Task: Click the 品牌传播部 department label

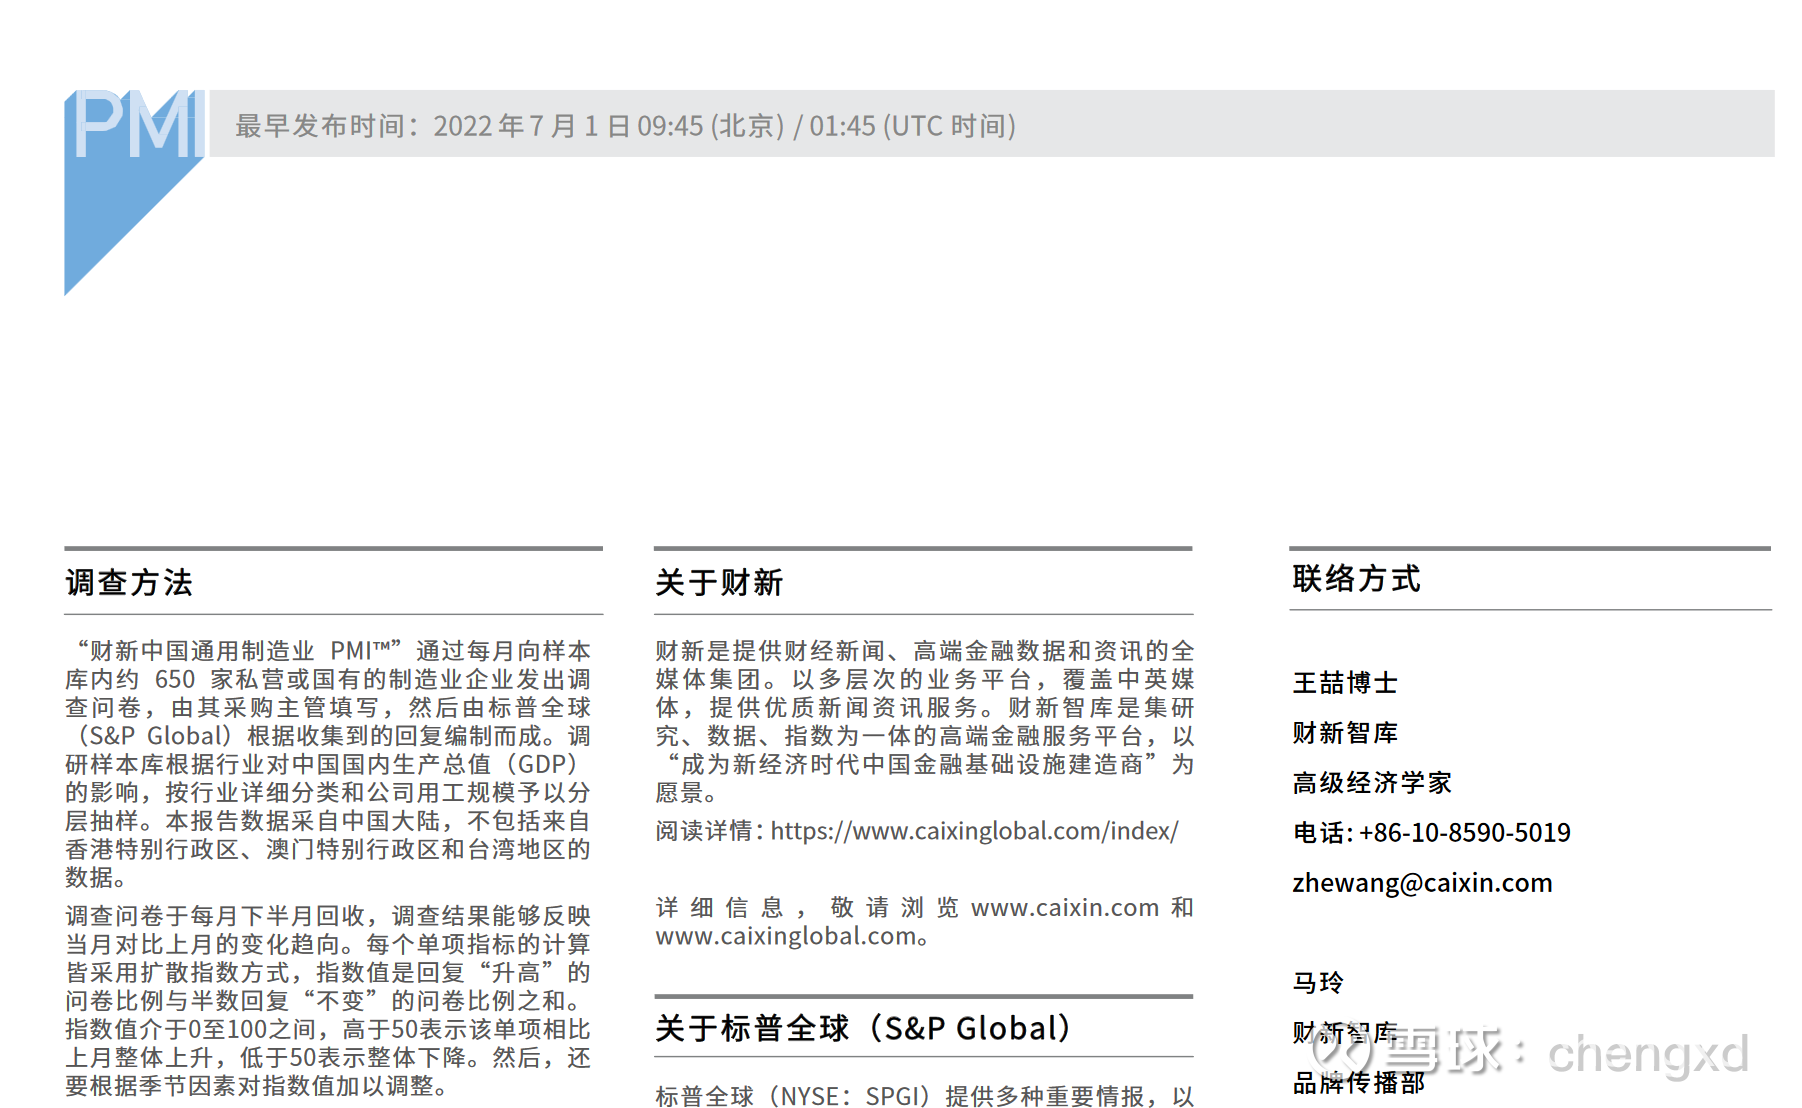Action: click(x=1360, y=1083)
